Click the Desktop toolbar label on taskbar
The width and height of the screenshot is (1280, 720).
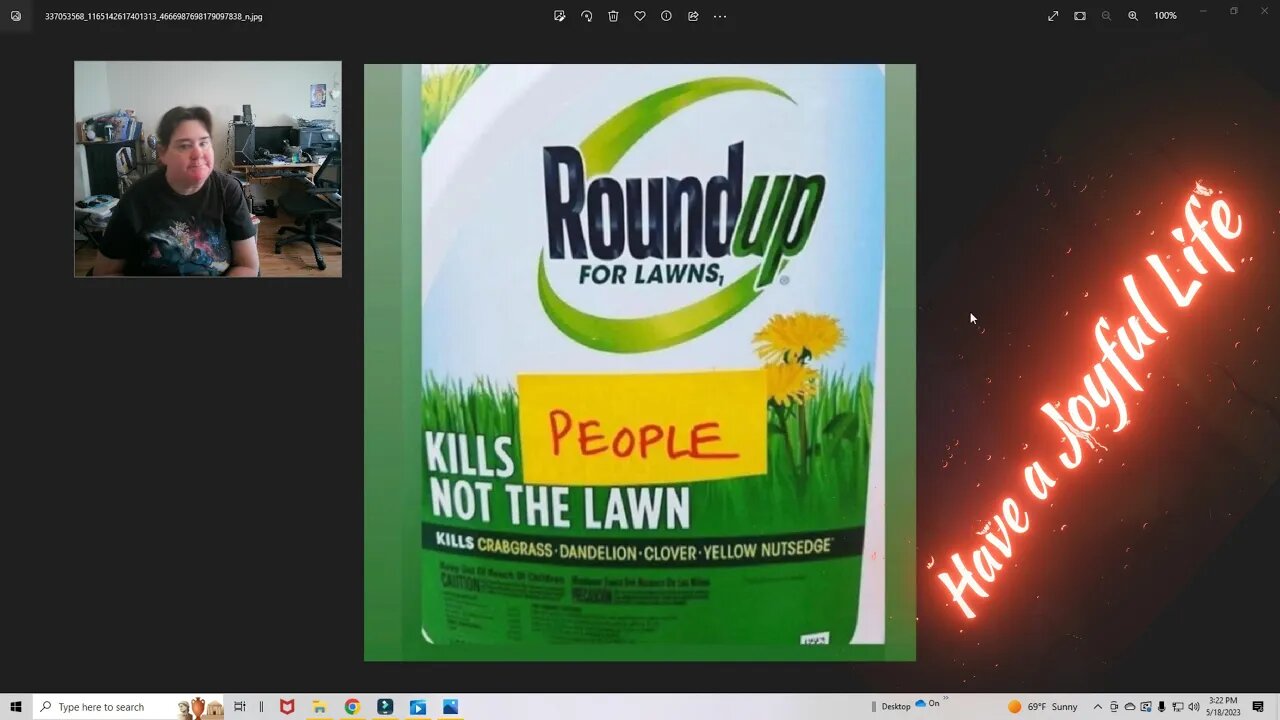coord(896,707)
